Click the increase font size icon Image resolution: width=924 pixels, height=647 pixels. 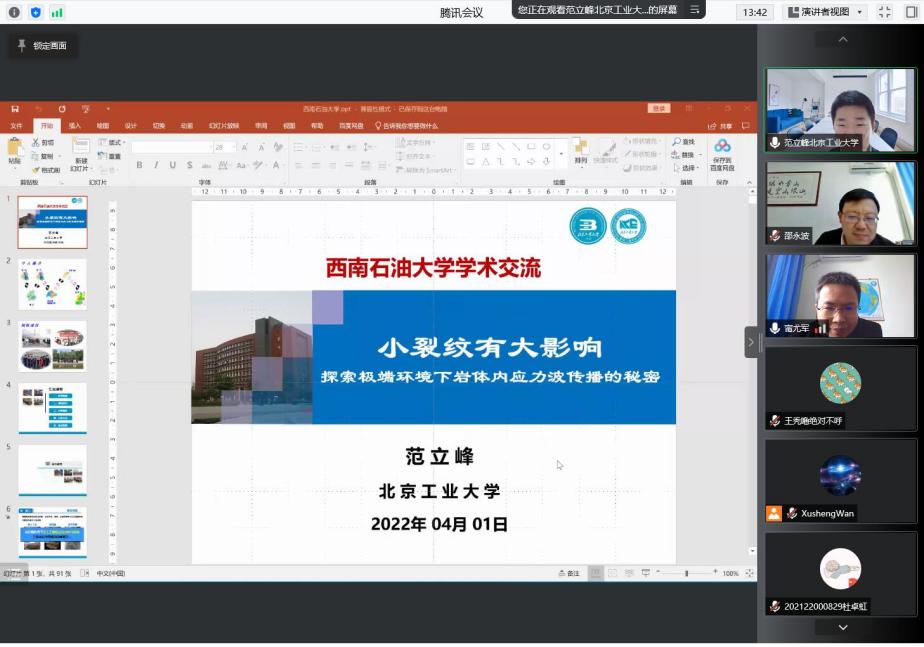(x=245, y=147)
